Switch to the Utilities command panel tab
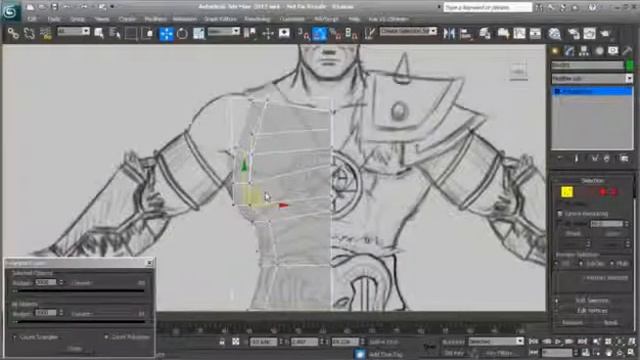This screenshot has width=640, height=360. coord(627,51)
